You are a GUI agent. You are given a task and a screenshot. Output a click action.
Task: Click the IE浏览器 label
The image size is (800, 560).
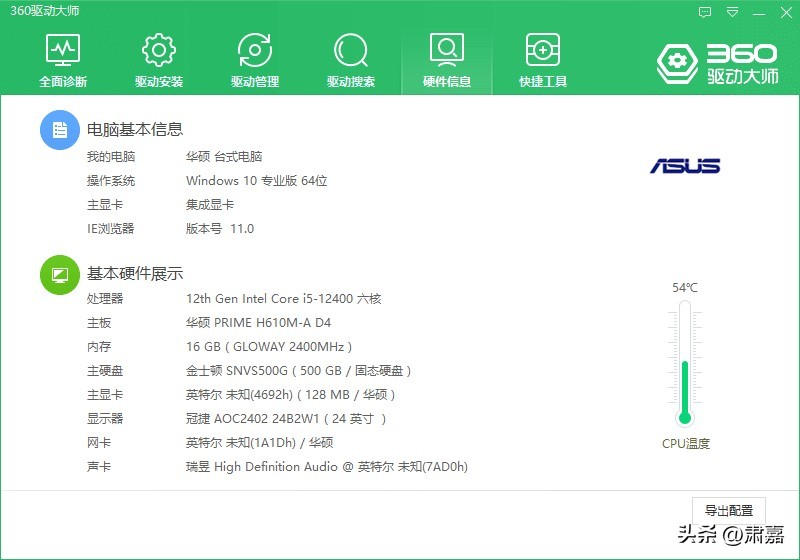[x=111, y=228]
